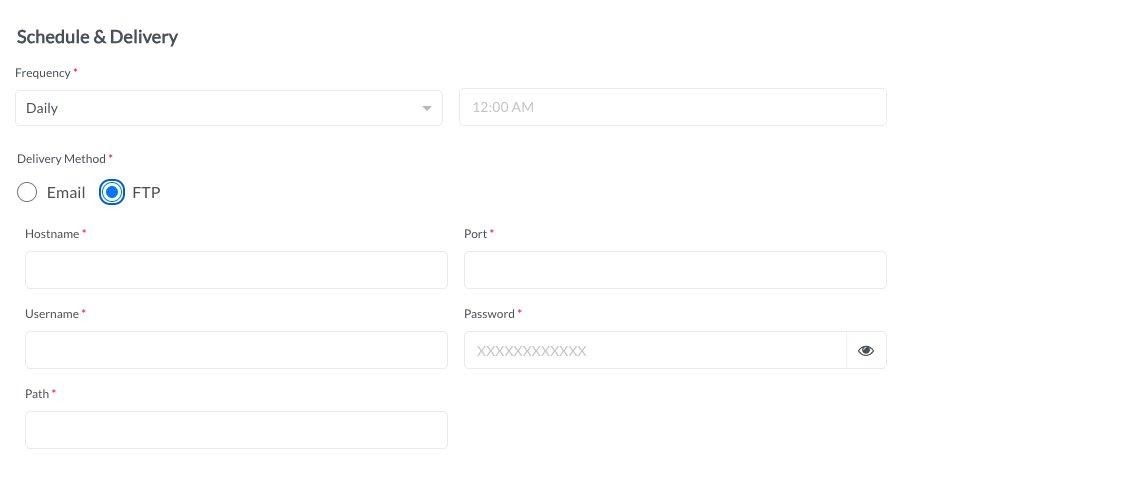Focus the Username input field

click(236, 350)
